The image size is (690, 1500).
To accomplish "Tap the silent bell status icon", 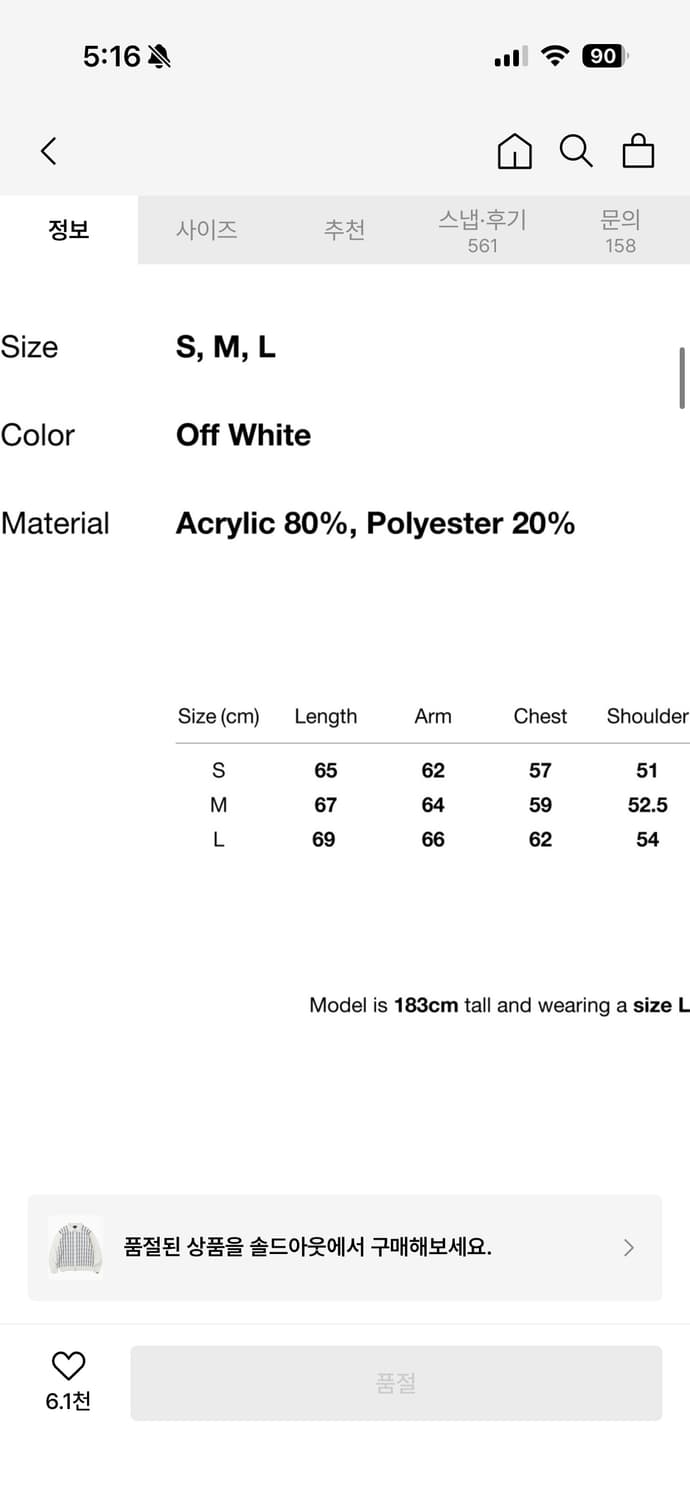I will pos(159,57).
